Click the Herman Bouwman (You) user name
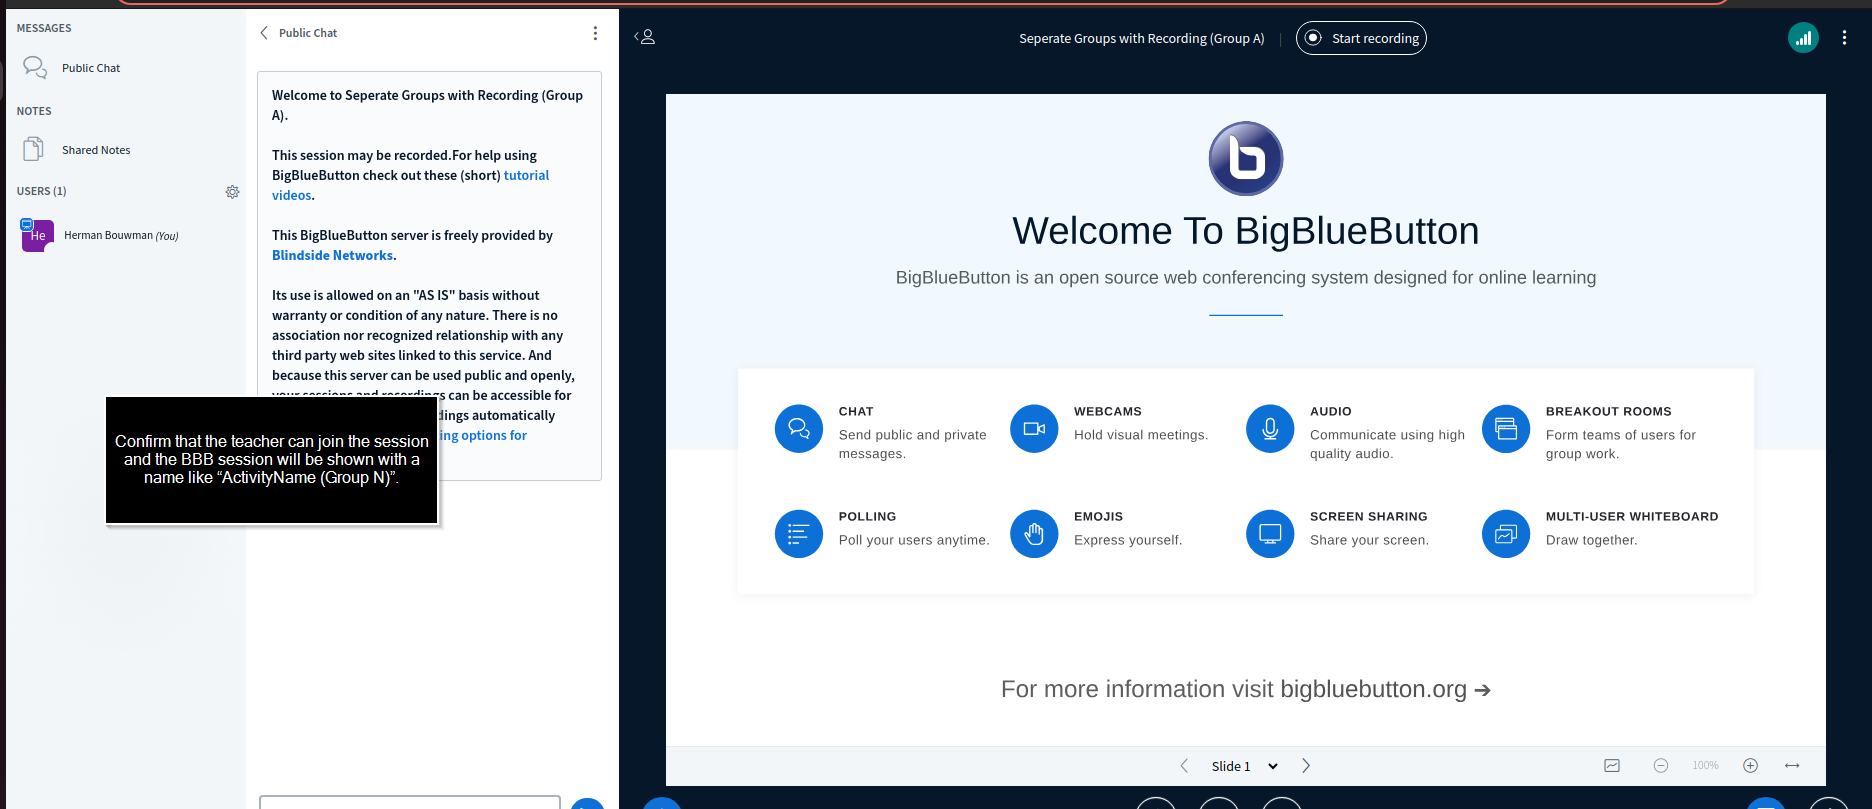The width and height of the screenshot is (1872, 809). [121, 236]
